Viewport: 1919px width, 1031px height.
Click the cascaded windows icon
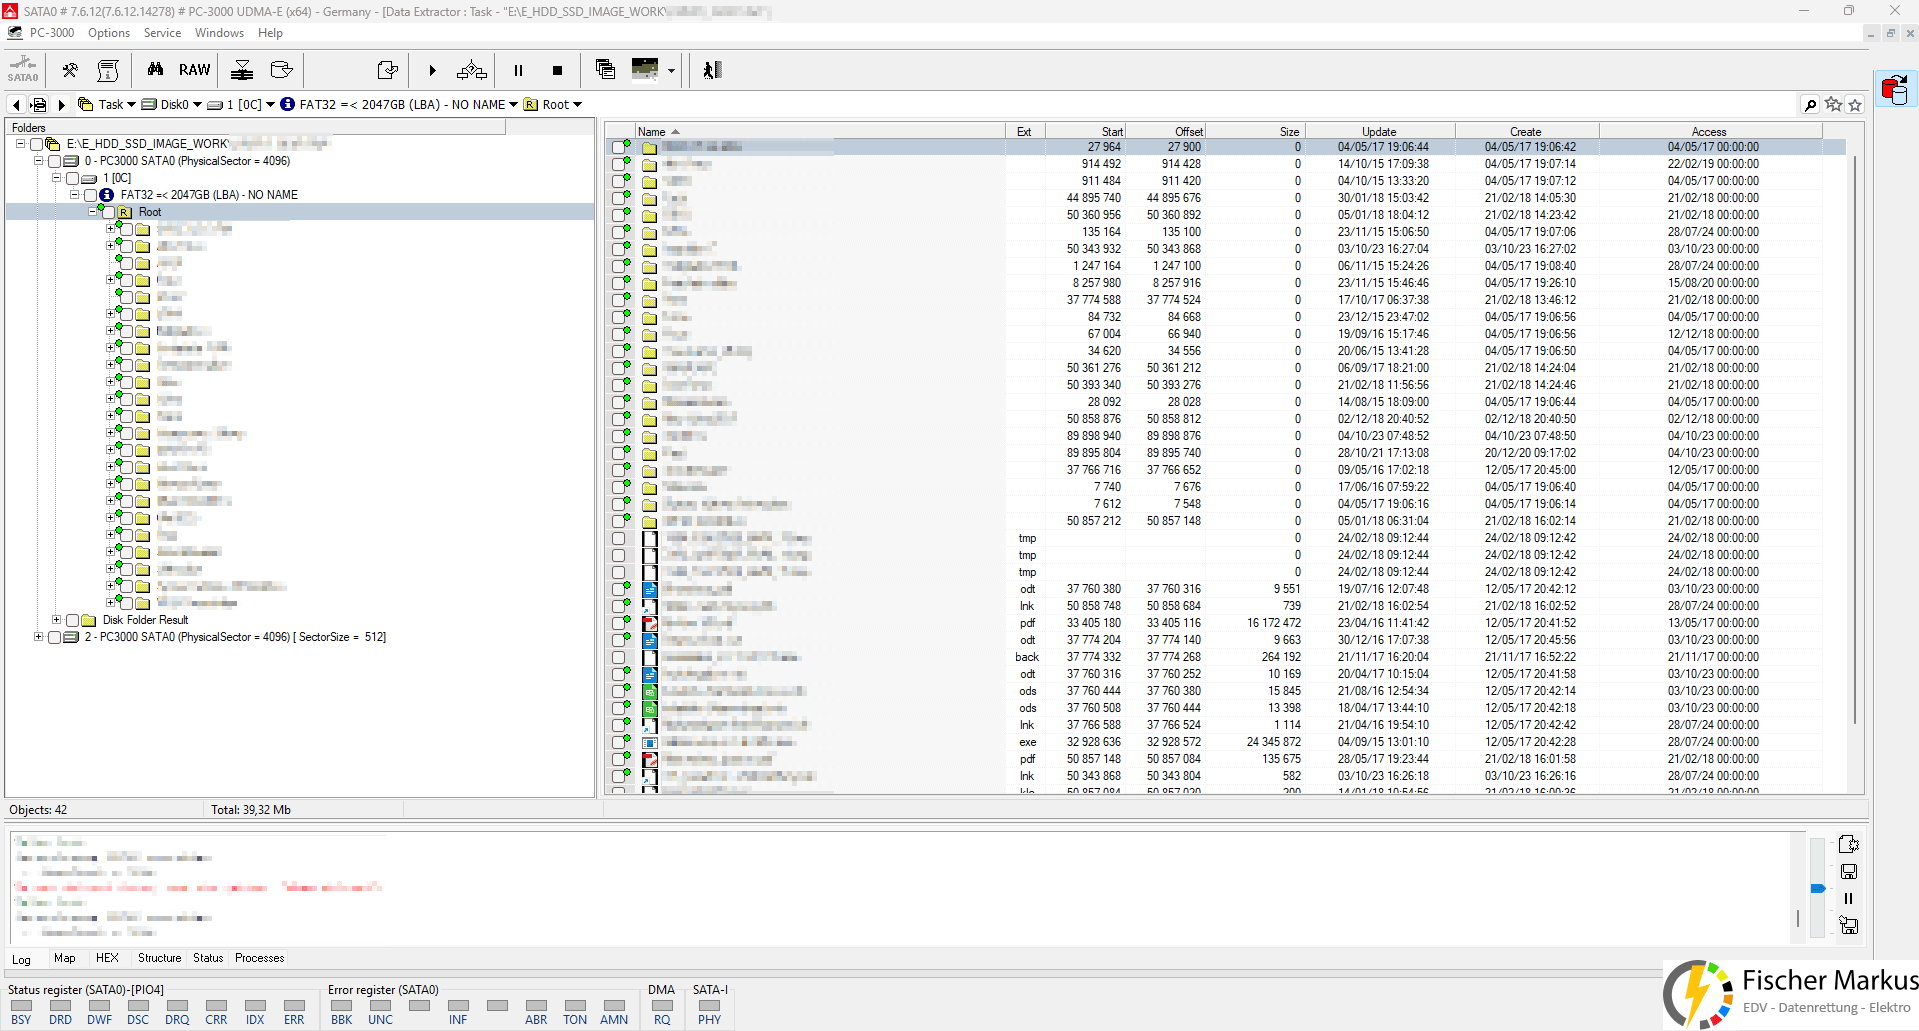[x=605, y=69]
